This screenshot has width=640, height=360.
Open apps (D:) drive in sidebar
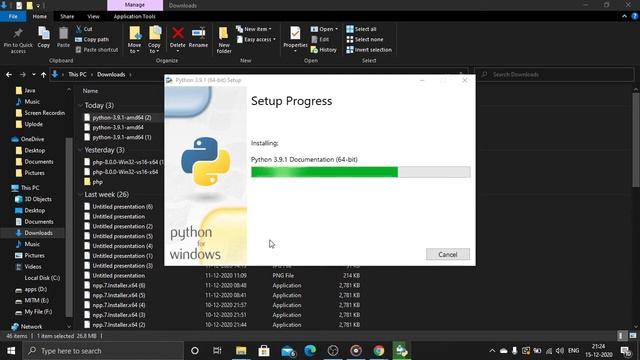coord(36,289)
